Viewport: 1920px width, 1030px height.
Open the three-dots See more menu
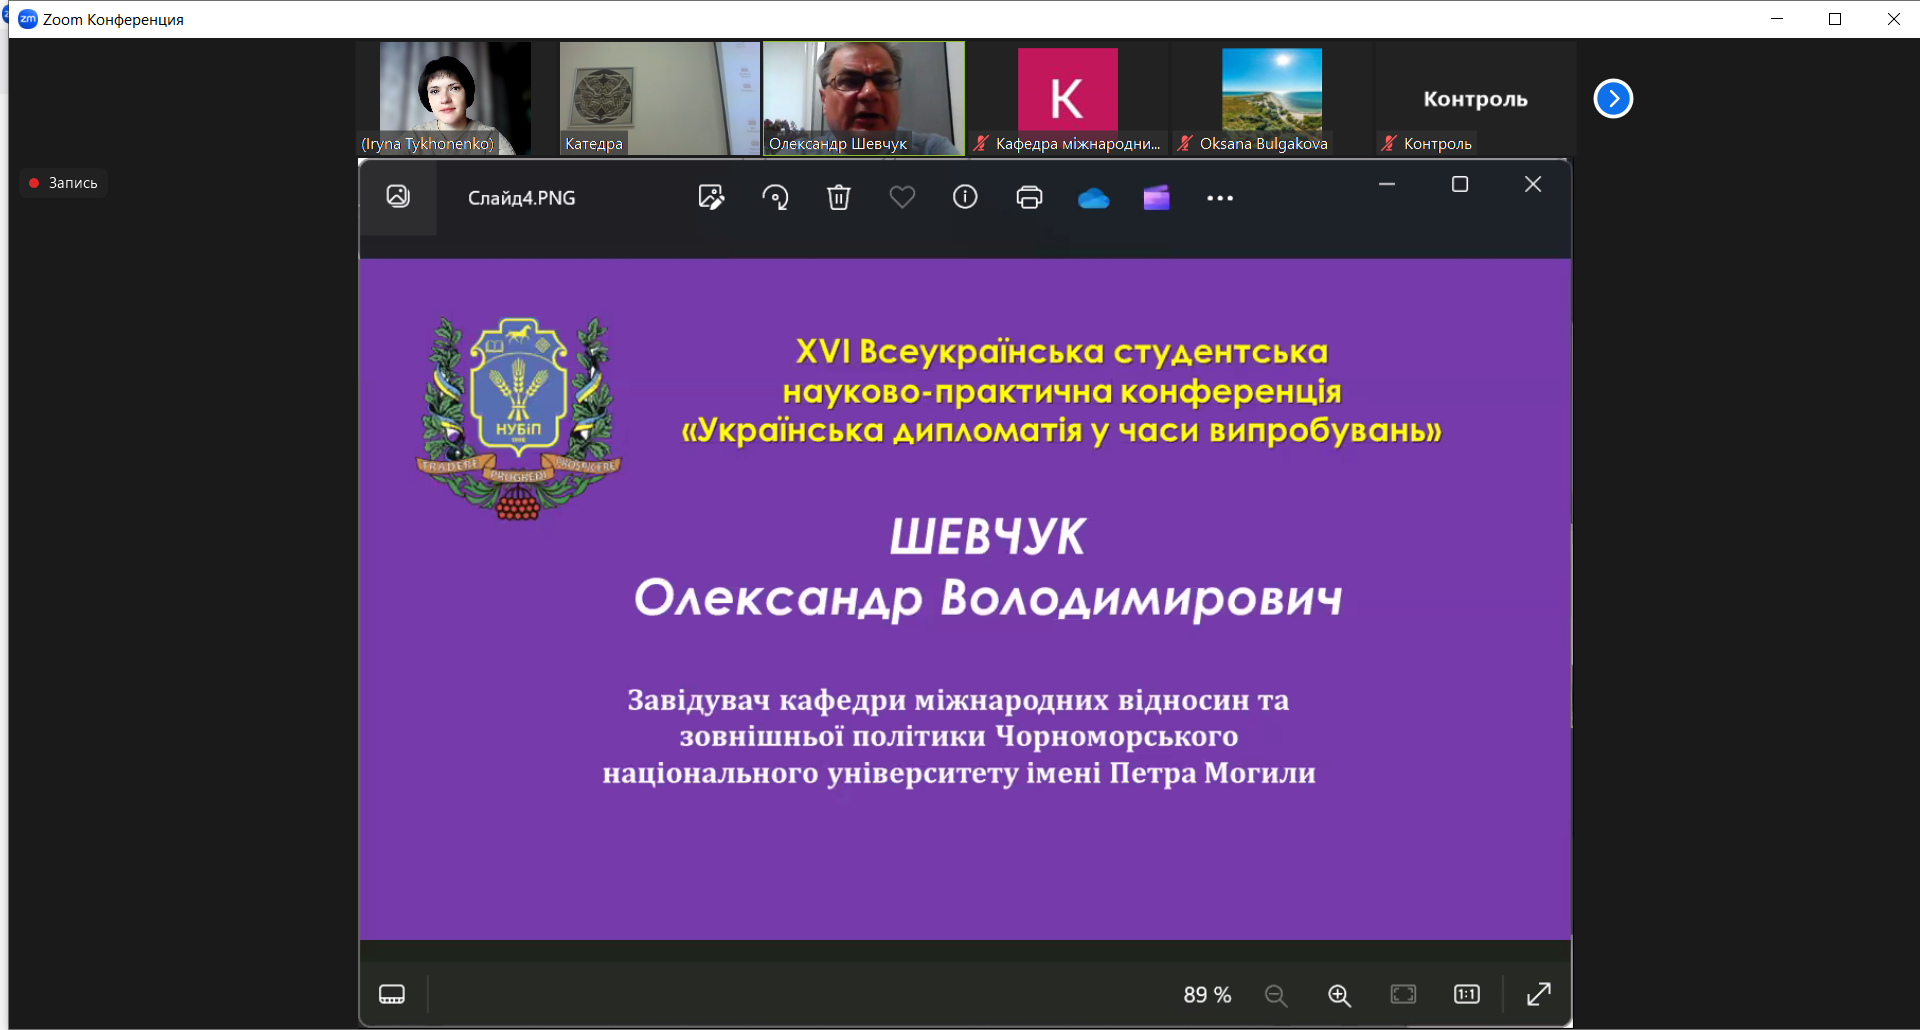(x=1220, y=198)
